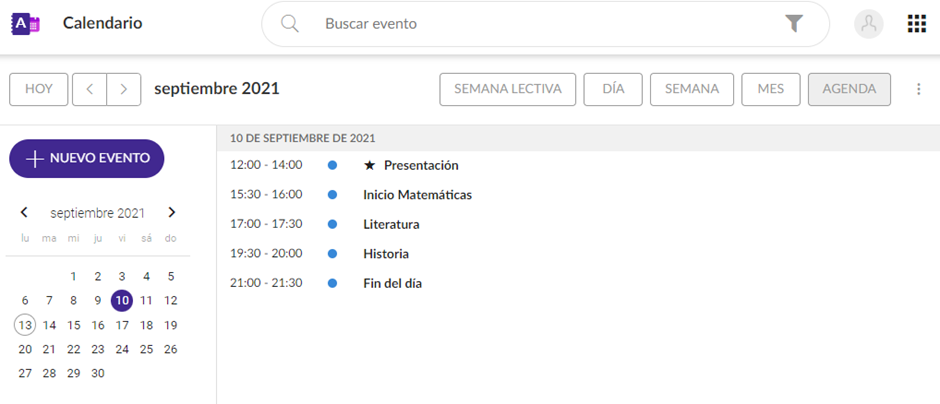Screen dimensions: 940x404
Task: Go to next period with toolbar arrow
Action: [x=123, y=89]
